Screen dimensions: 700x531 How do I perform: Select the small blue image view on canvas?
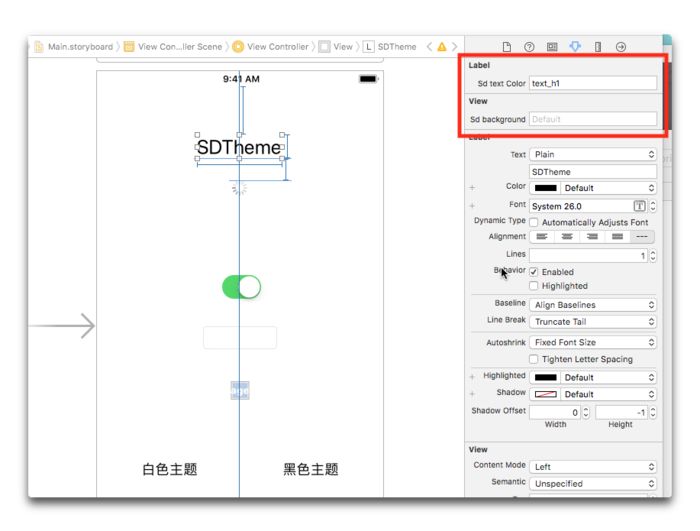240,390
